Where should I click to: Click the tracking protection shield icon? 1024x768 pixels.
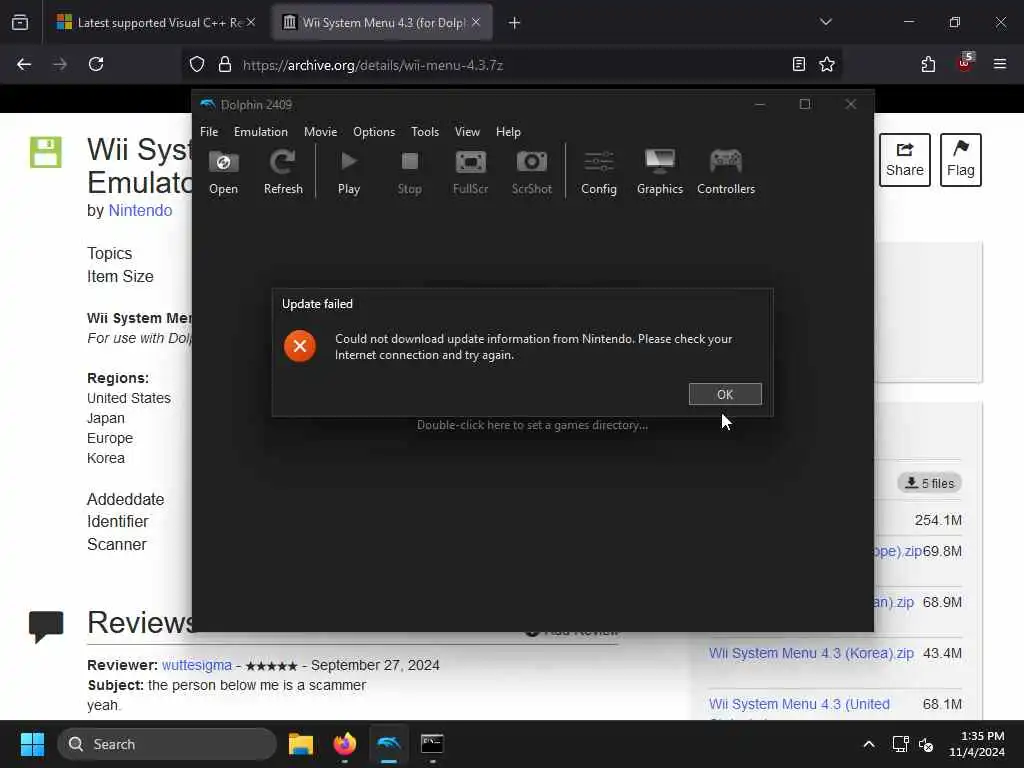pos(197,64)
